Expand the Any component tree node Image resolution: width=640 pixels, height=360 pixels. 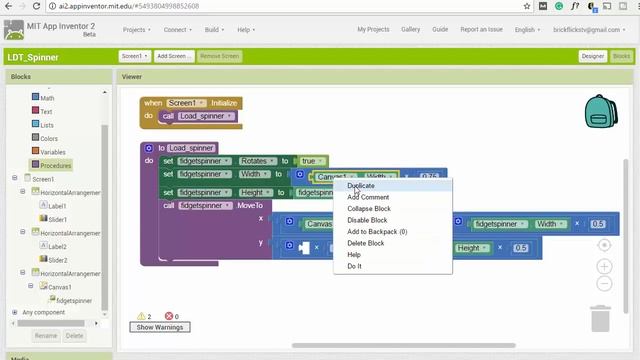pos(15,312)
